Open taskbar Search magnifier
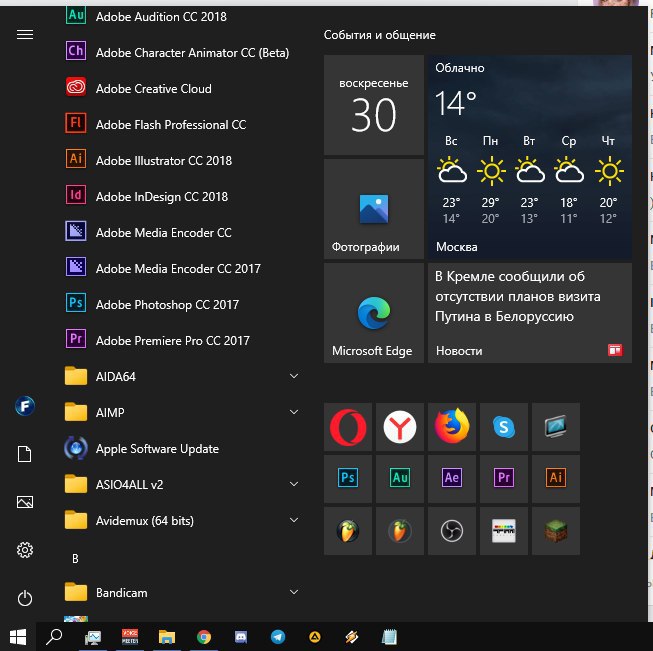653x651 pixels. point(54,637)
